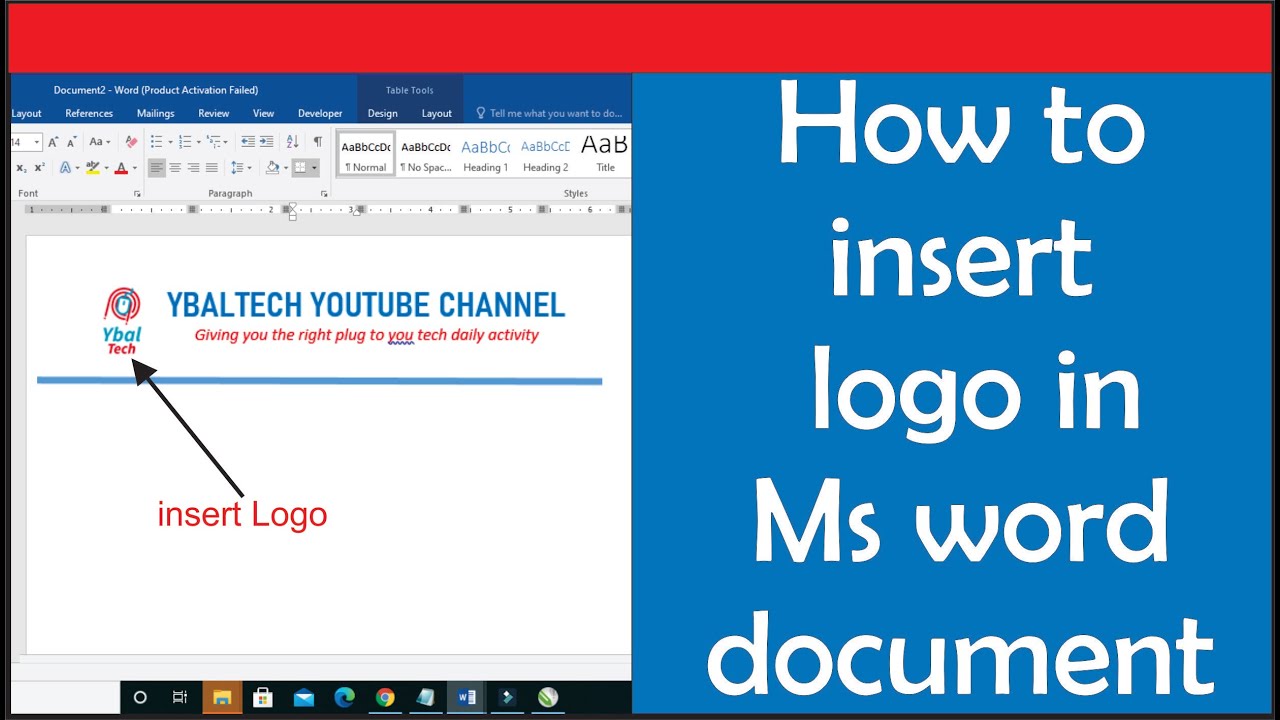Open Google Chrome from the taskbar
Image resolution: width=1280 pixels, height=720 pixels.
click(385, 697)
